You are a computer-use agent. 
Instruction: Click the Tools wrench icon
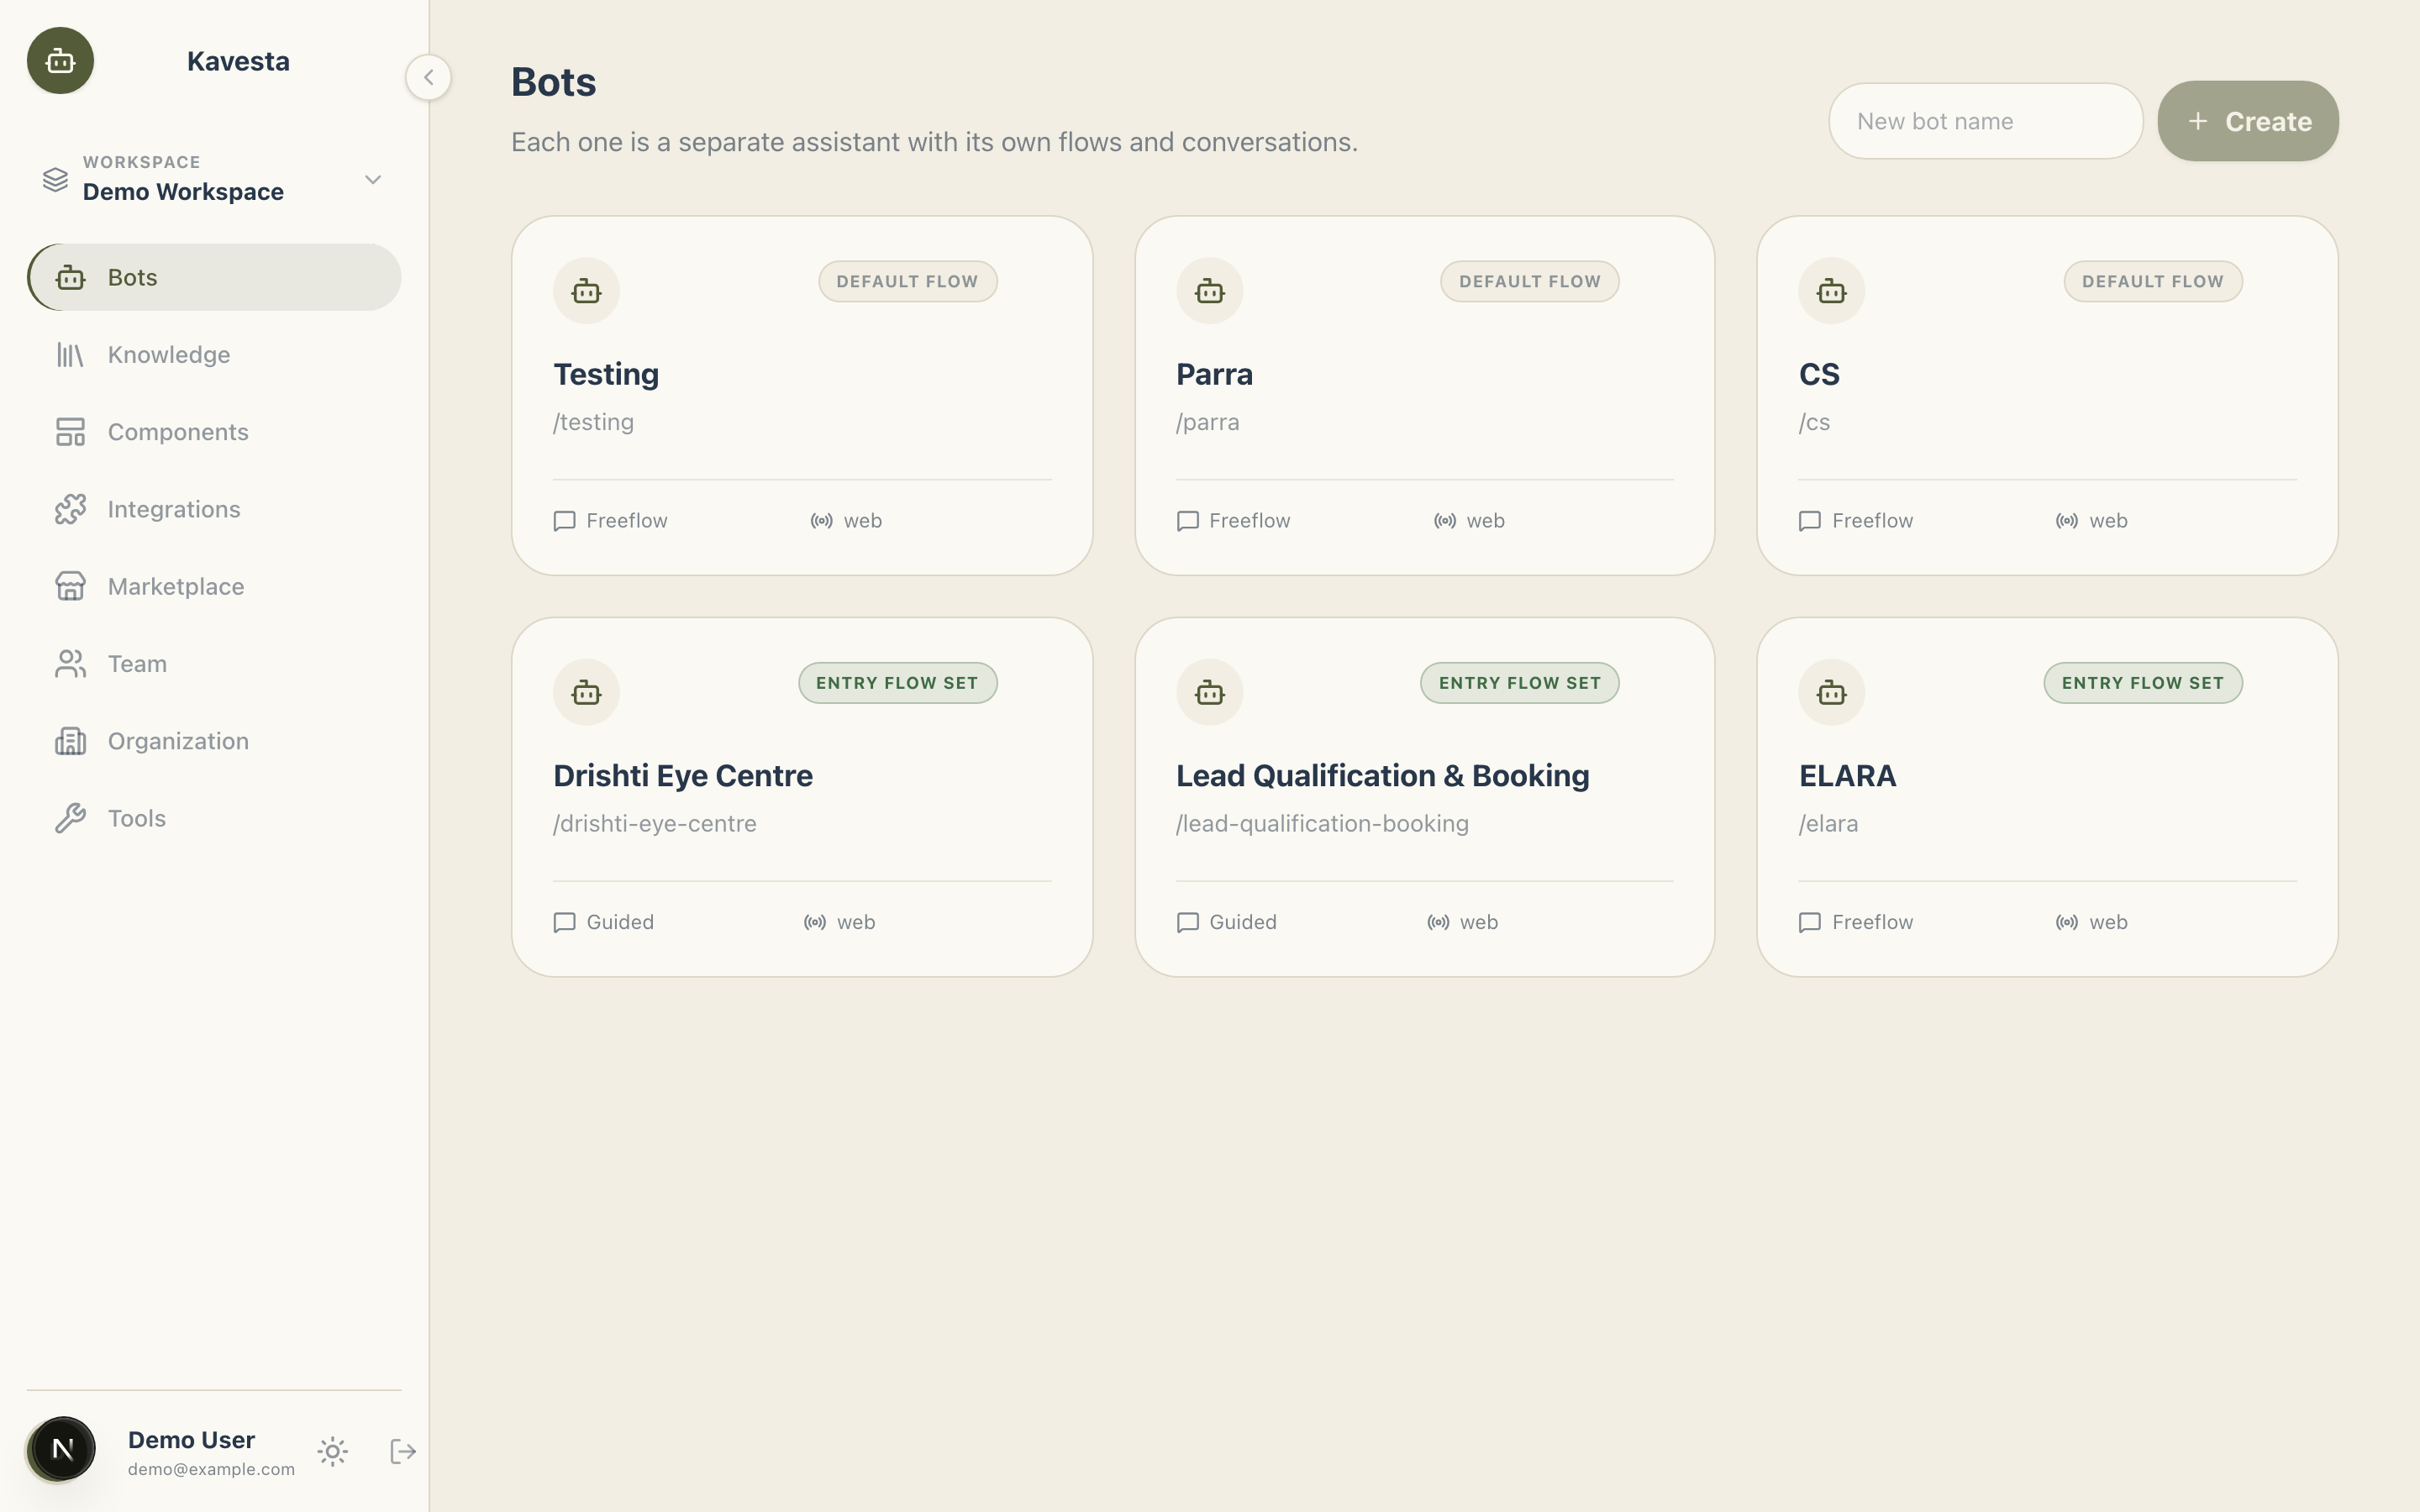coord(70,818)
